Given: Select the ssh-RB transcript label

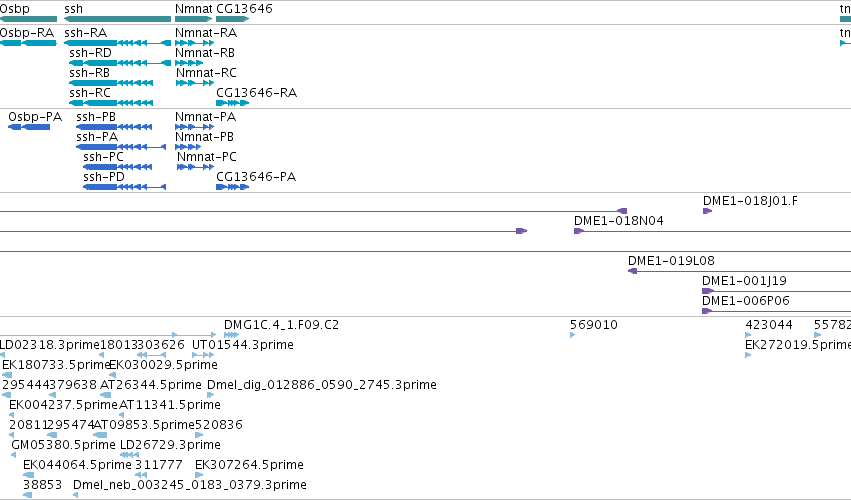Looking at the screenshot, I should click(x=90, y=73).
